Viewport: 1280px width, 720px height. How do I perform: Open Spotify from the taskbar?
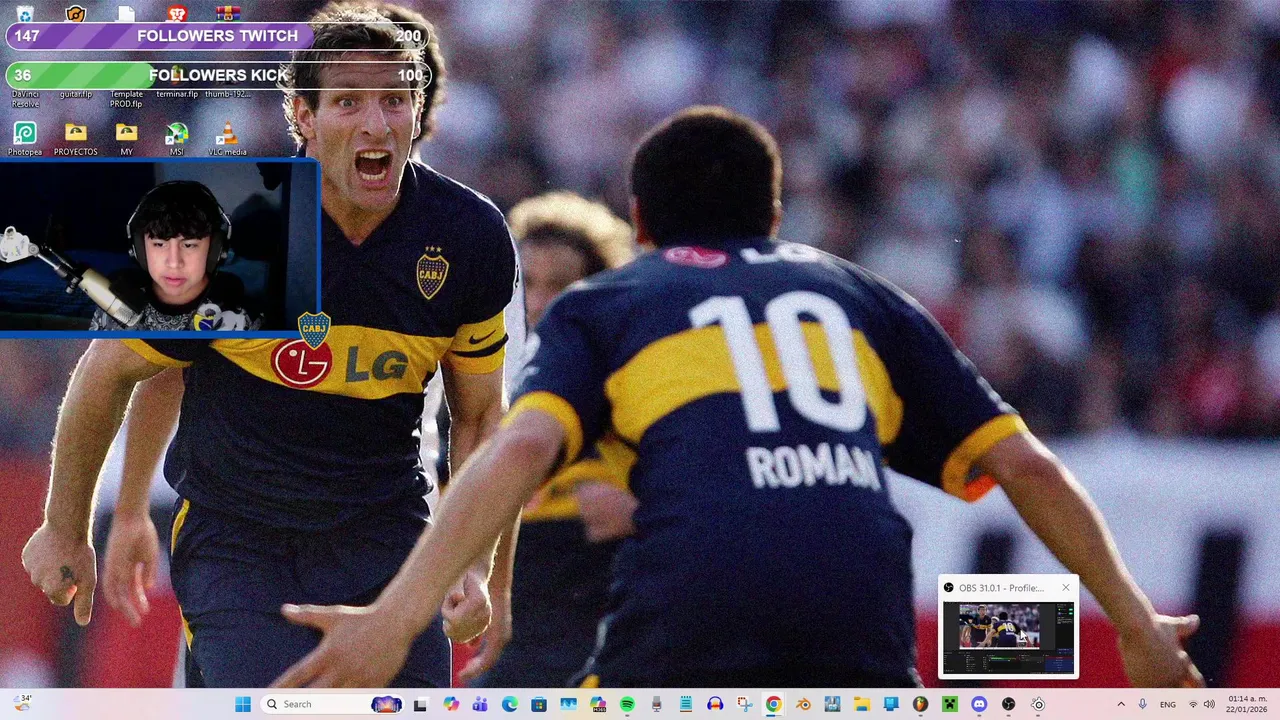click(x=627, y=704)
